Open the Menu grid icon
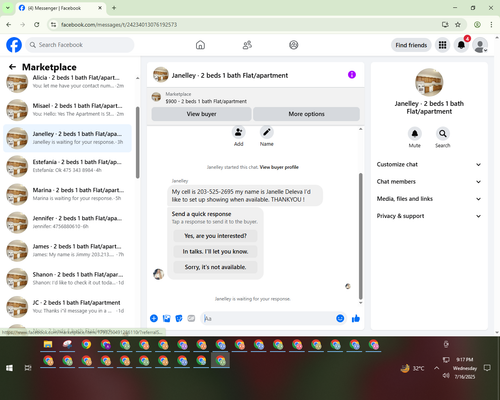Viewport: 500px width, 400px height. 442,45
